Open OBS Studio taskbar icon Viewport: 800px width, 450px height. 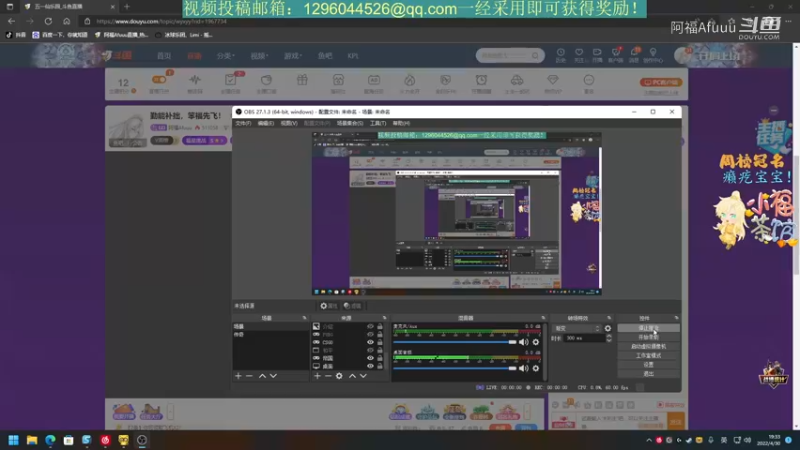[x=142, y=440]
